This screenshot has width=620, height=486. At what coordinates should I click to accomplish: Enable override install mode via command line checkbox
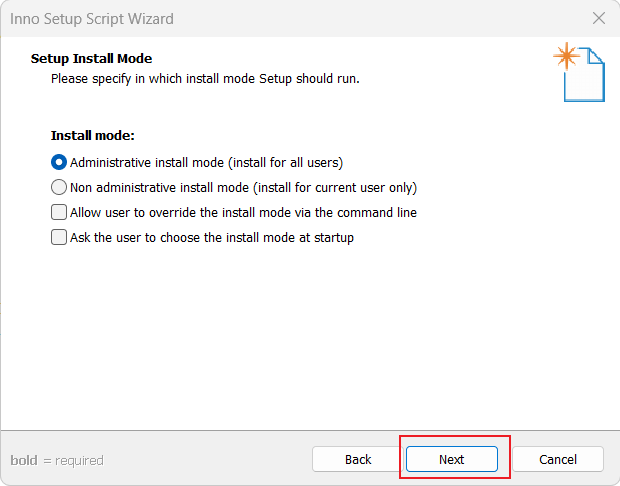pos(59,212)
